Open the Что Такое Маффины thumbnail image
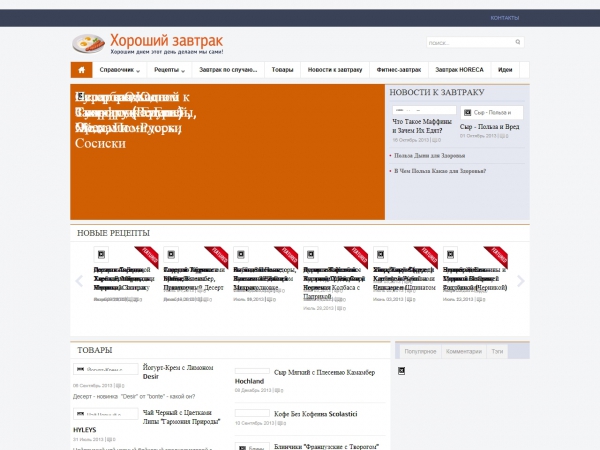Image resolution: width=600 pixels, height=450 pixels. coord(424,110)
